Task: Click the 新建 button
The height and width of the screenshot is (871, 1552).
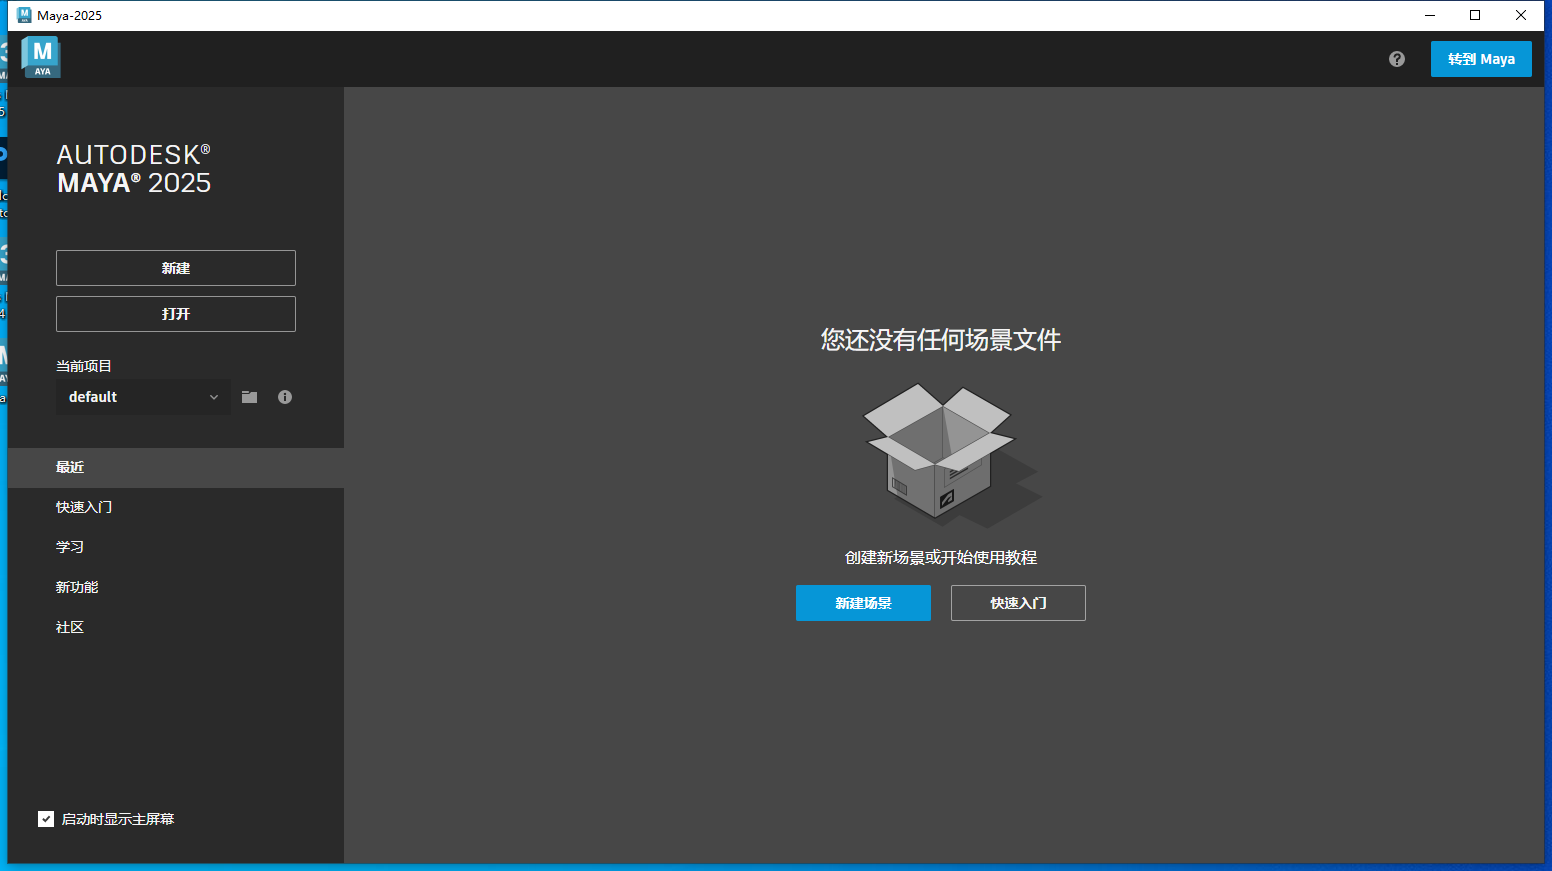Action: 175,267
